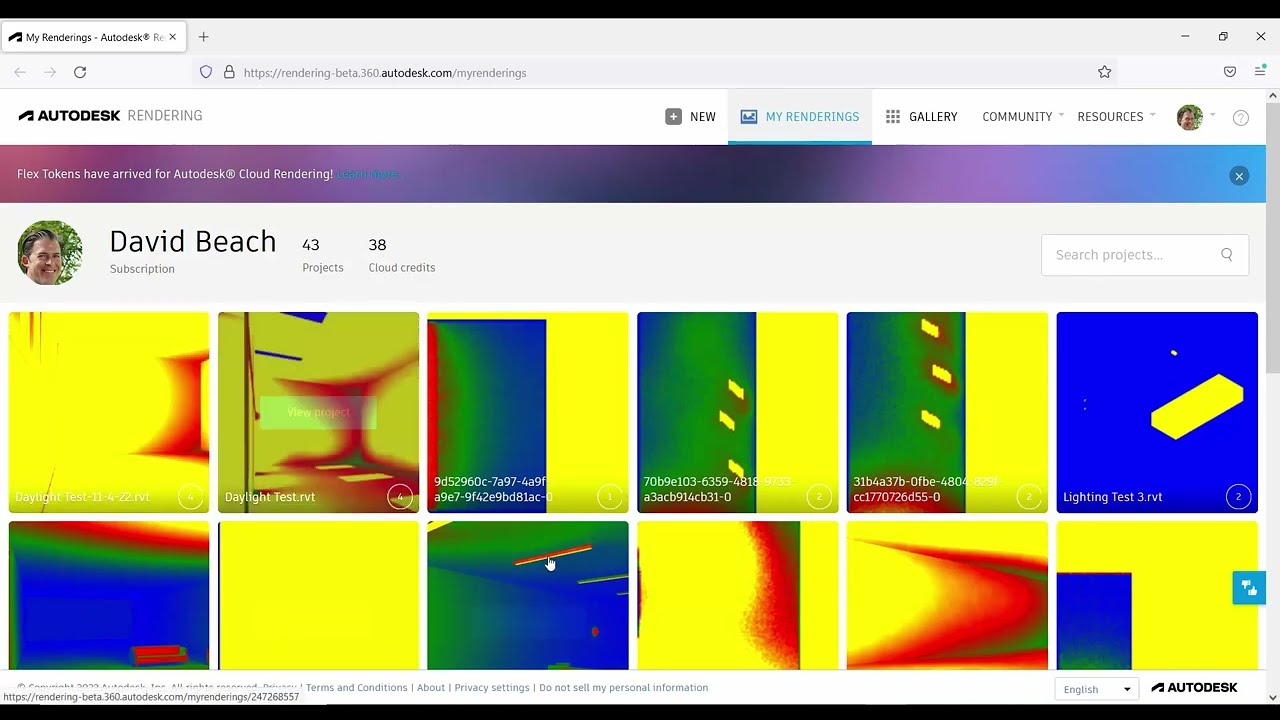Click render count badge on Daylight Test.rvt
The width and height of the screenshot is (1280, 720).
click(x=400, y=497)
